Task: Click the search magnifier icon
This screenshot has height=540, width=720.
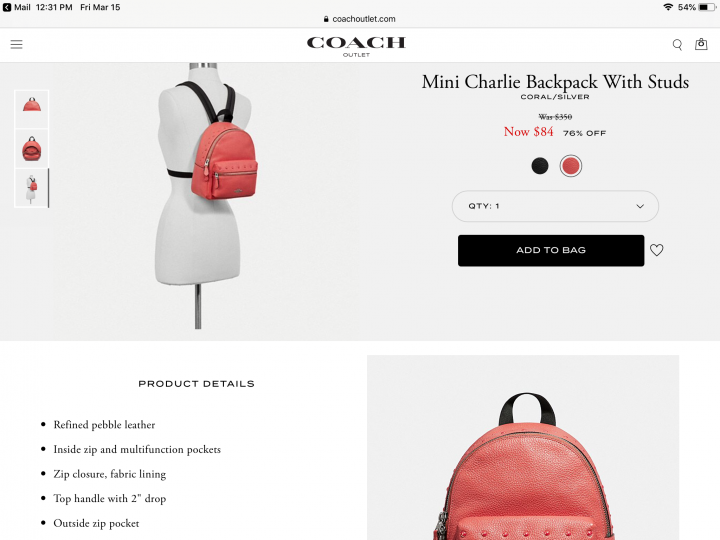Action: [677, 45]
